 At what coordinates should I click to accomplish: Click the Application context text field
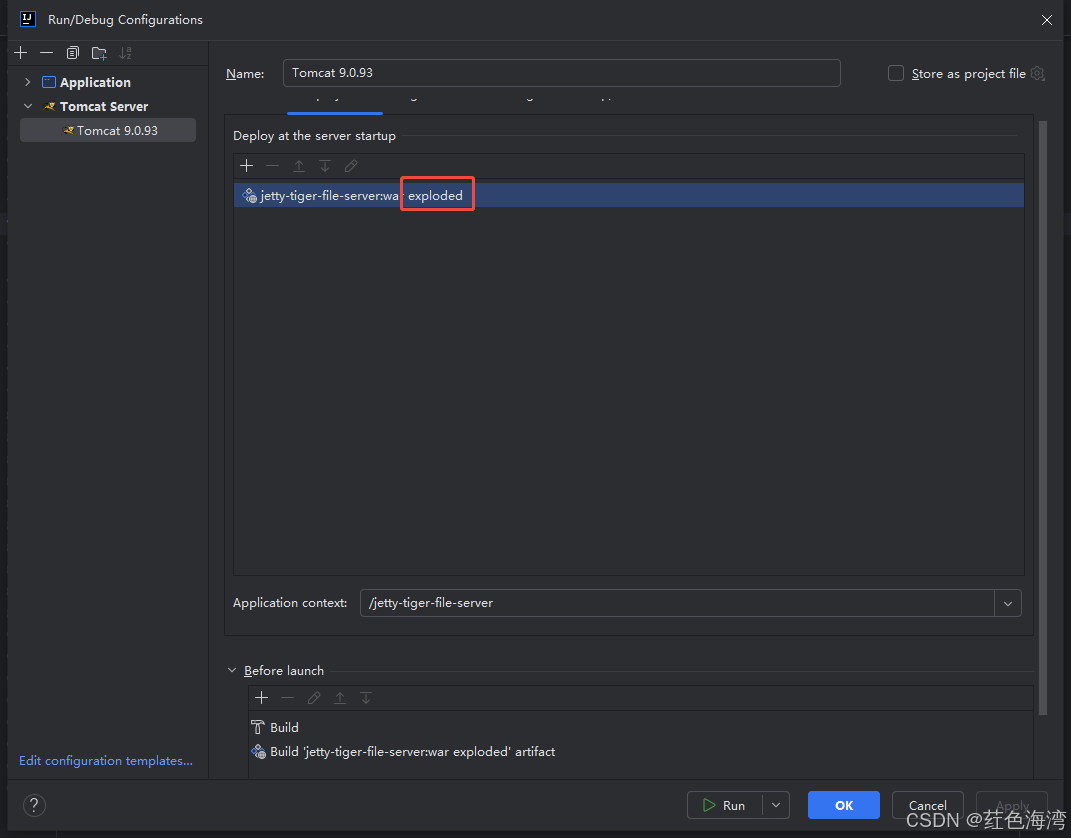click(677, 603)
